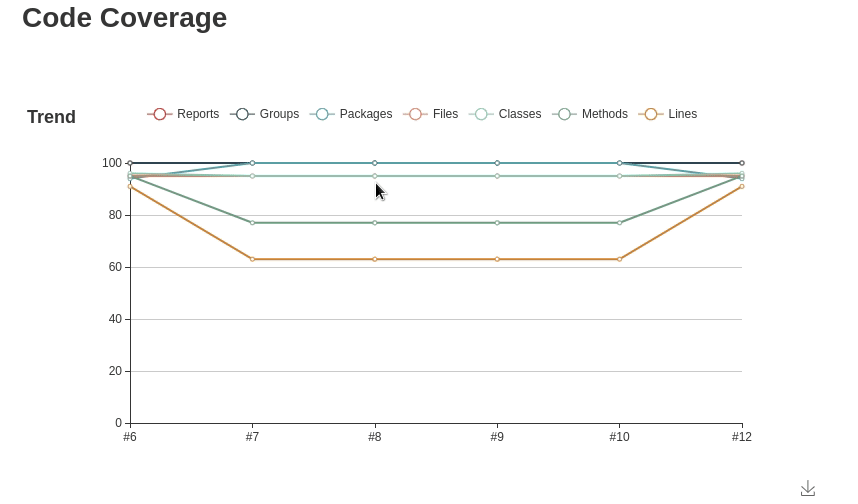
Task: Click Methods data point at build #8
Action: click(375, 223)
